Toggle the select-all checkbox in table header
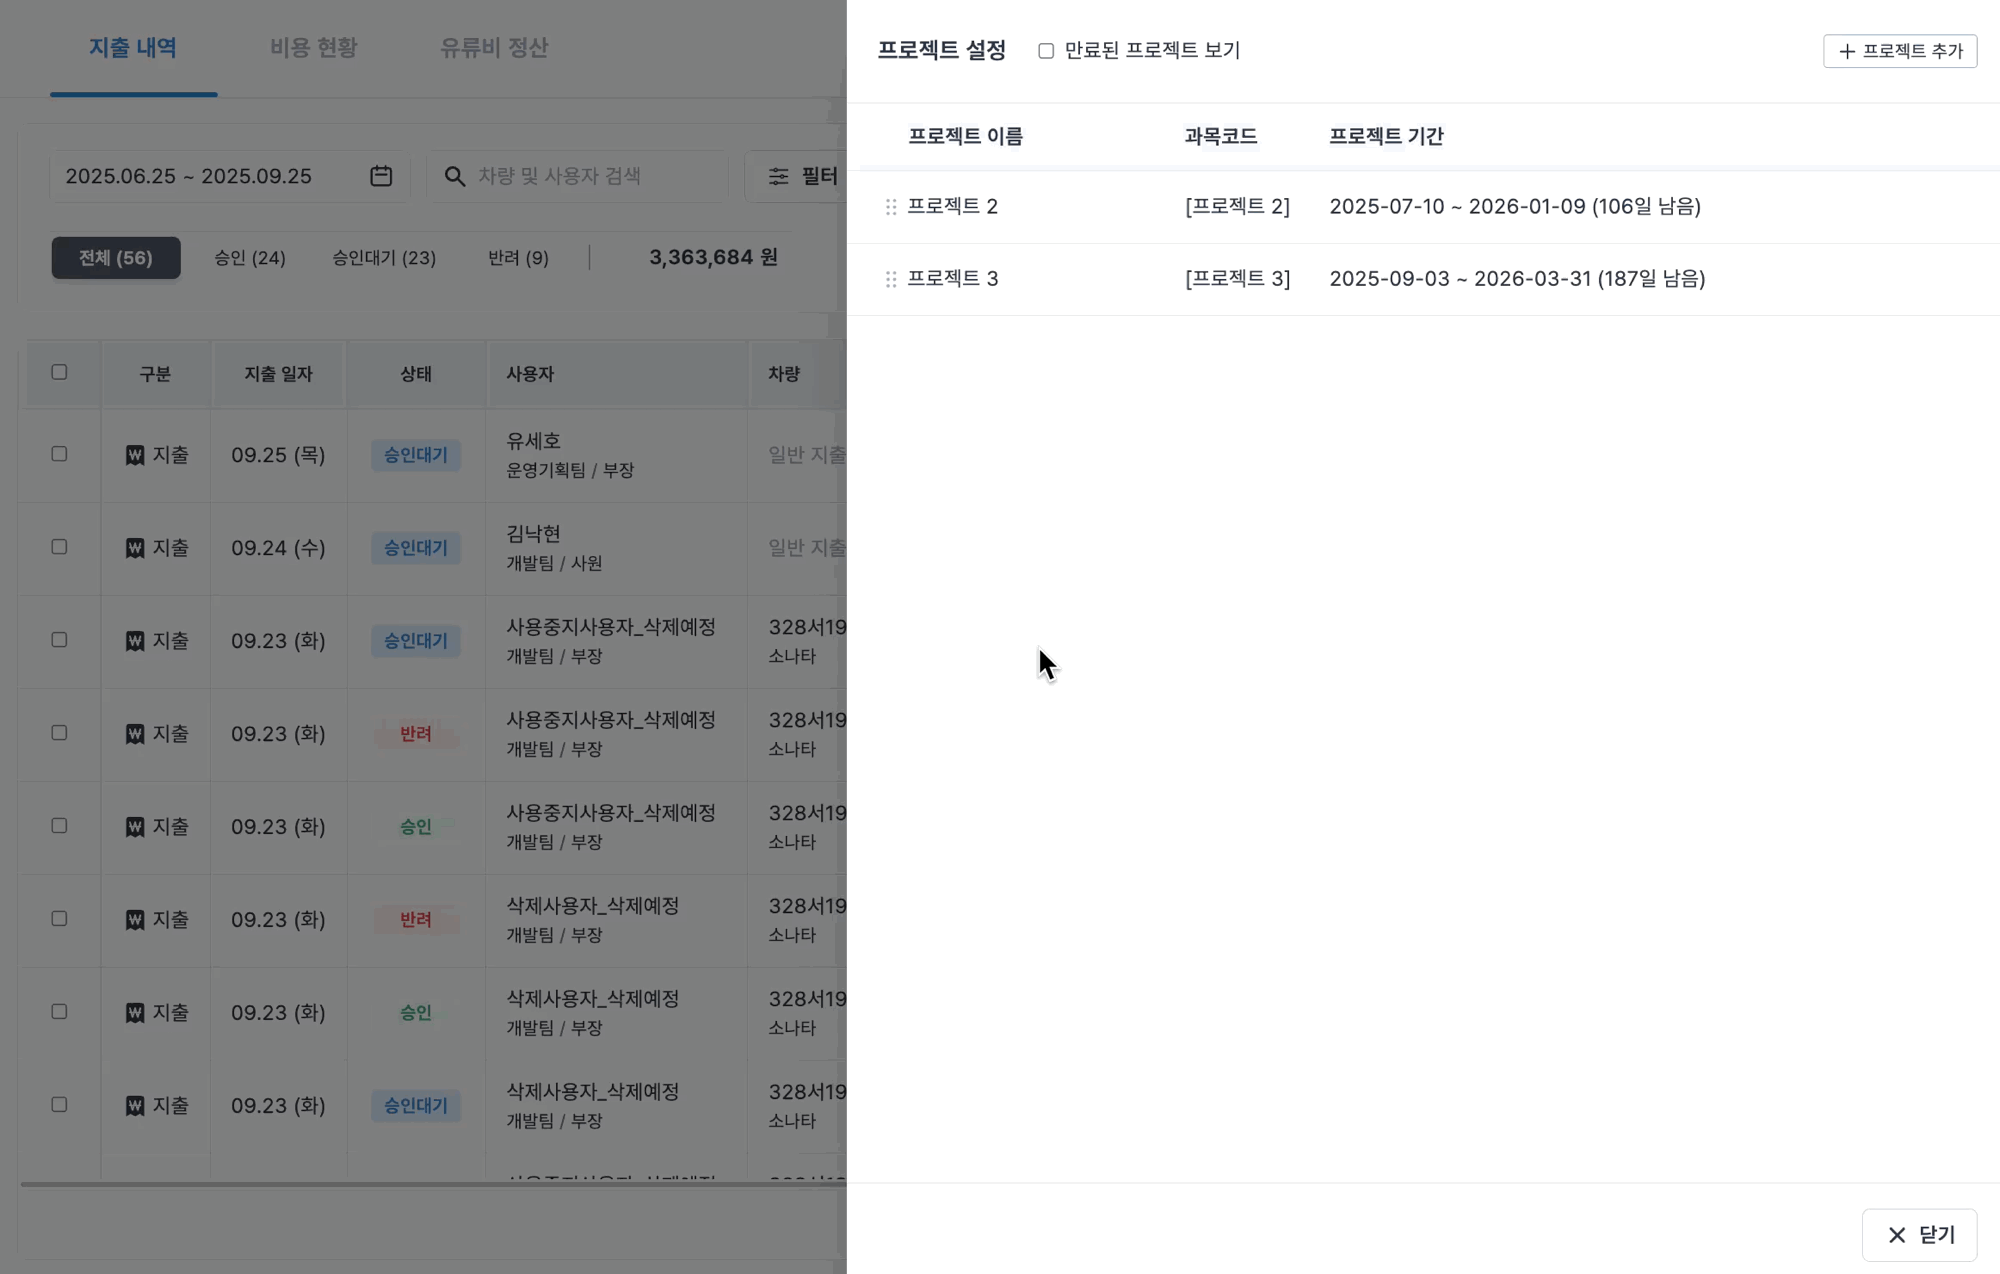The width and height of the screenshot is (2000, 1274). pyautogui.click(x=59, y=372)
